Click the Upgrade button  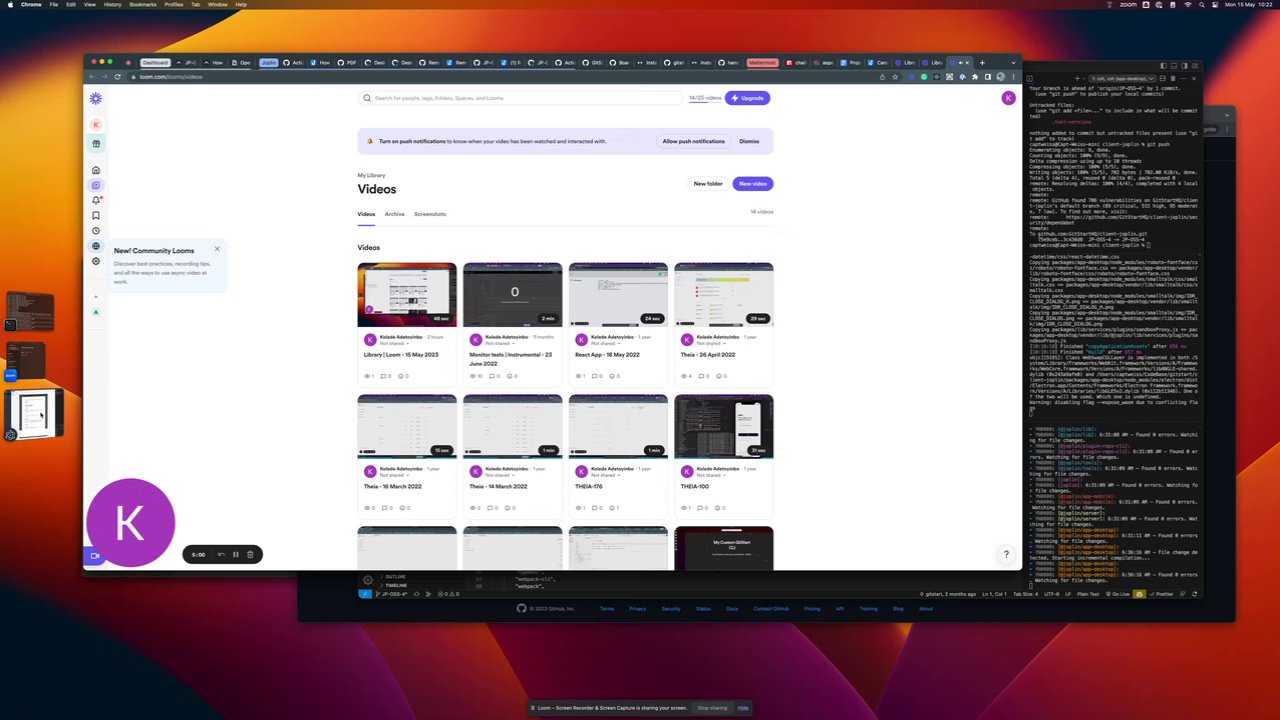click(x=748, y=98)
